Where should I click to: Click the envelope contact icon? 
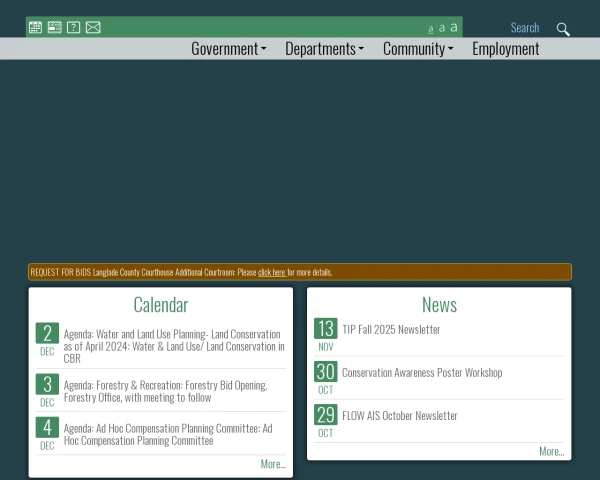pyautogui.click(x=93, y=28)
